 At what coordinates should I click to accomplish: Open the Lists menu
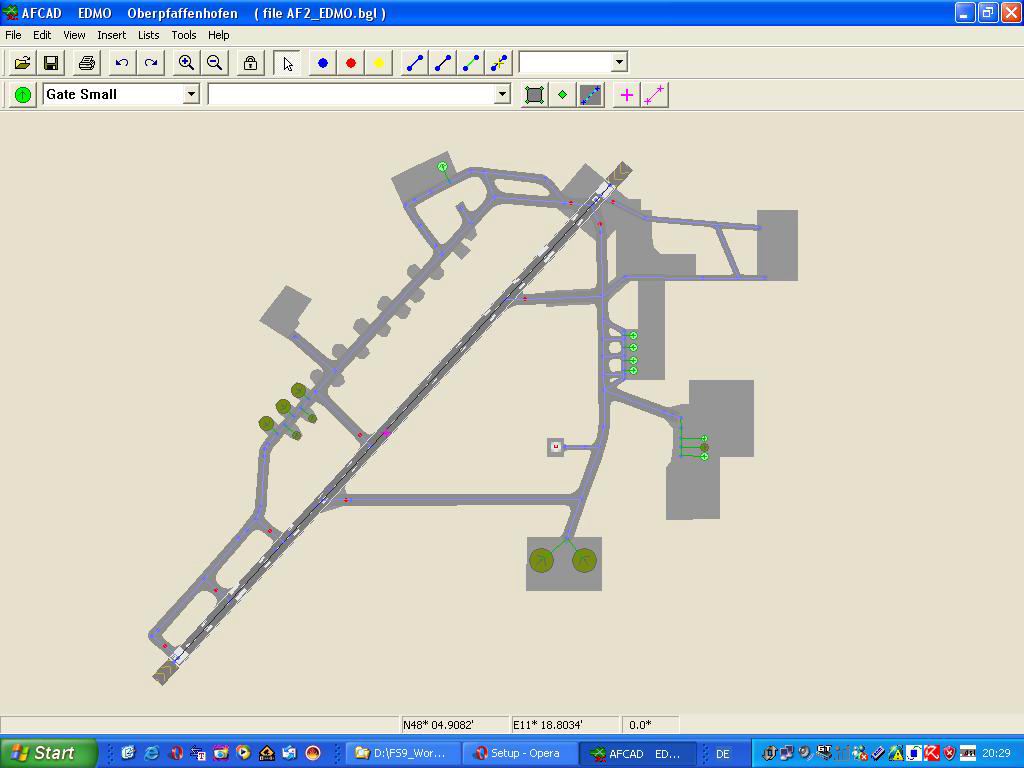tap(148, 35)
